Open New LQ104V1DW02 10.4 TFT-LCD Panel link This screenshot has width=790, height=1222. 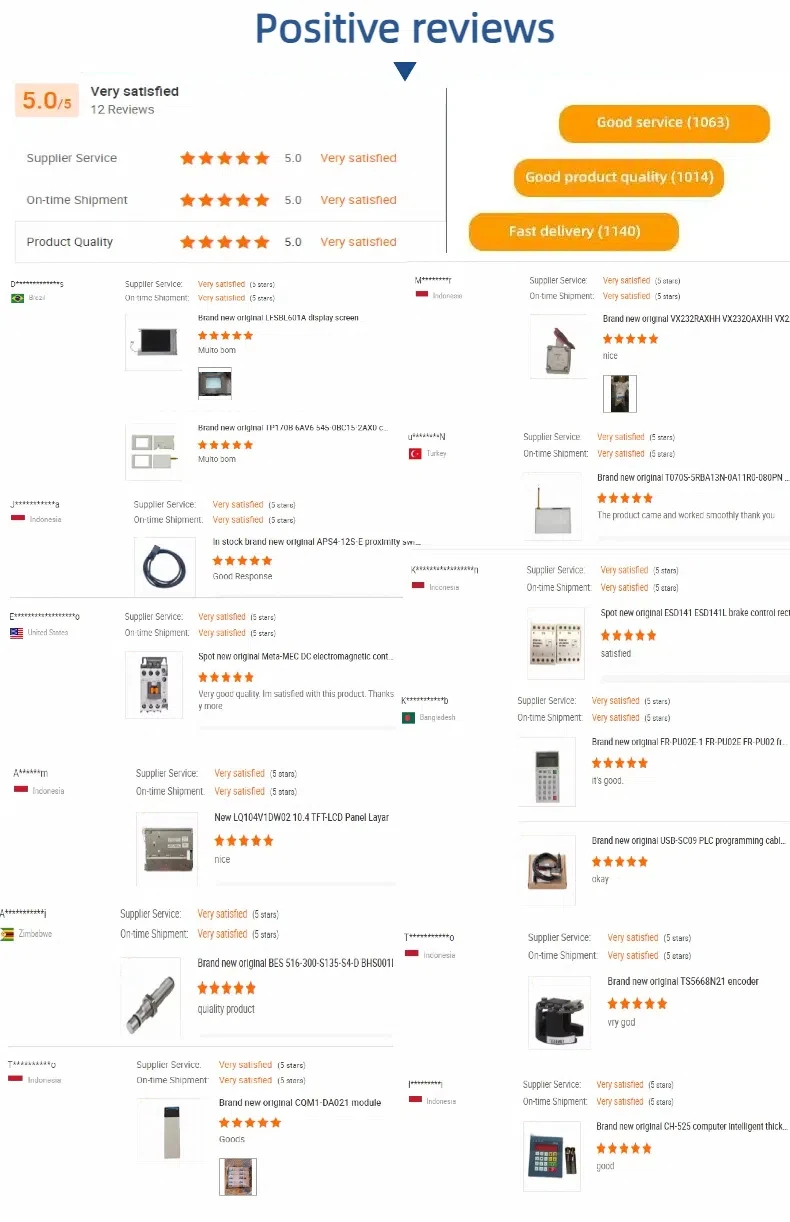point(302,818)
